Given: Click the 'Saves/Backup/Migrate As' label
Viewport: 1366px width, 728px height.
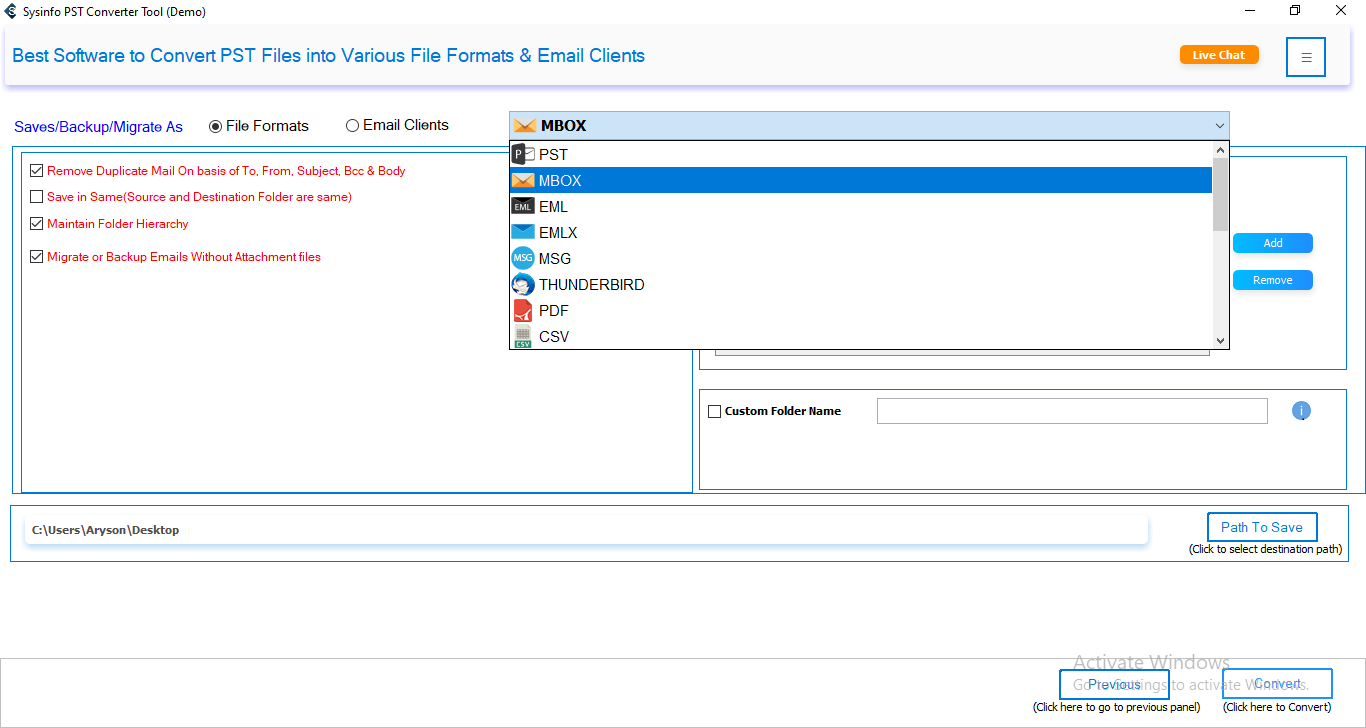Looking at the screenshot, I should pos(99,127).
